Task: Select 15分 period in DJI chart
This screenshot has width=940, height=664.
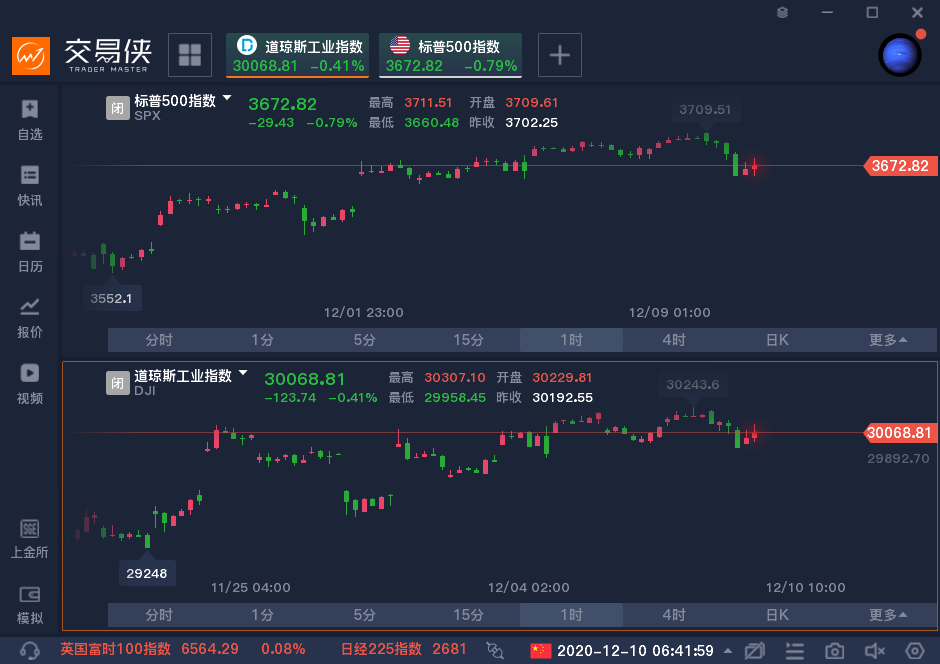Action: [x=468, y=615]
